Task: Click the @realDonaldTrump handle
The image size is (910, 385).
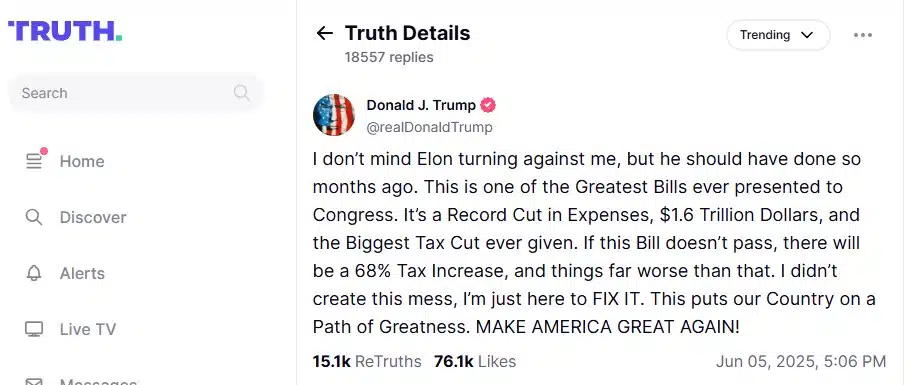Action: (429, 127)
